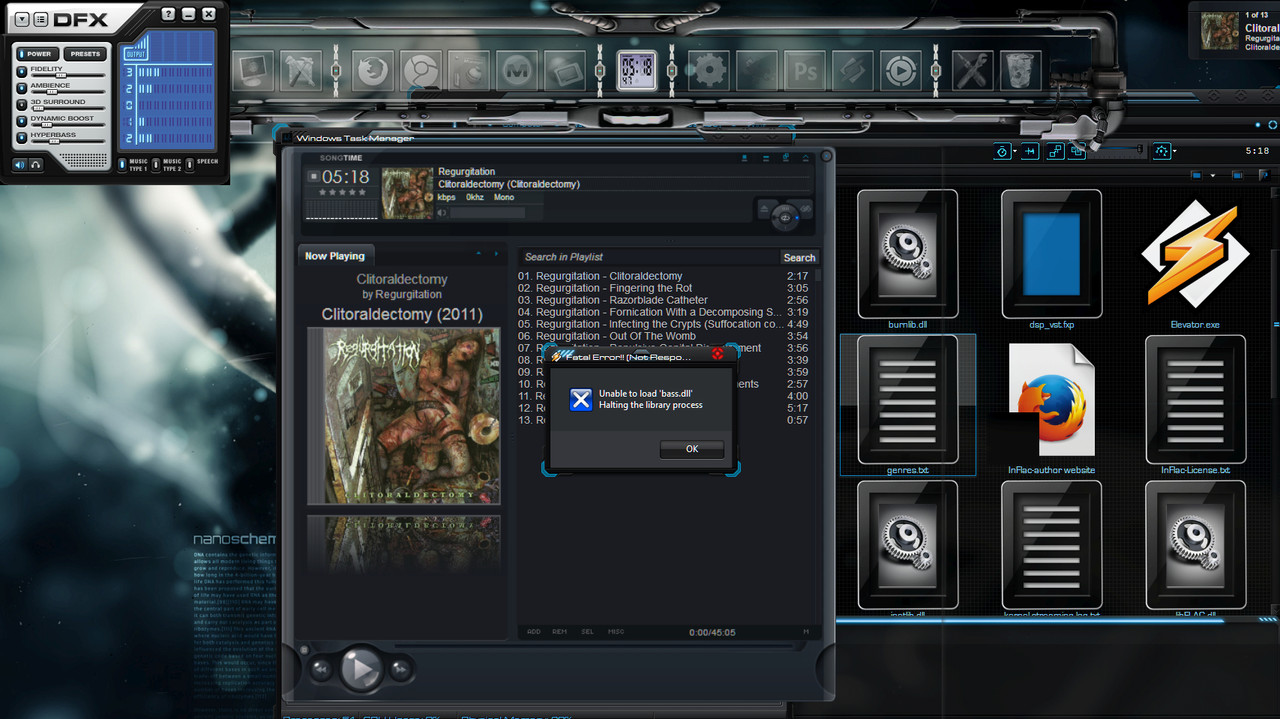Open the media player dock icon
The height and width of the screenshot is (719, 1280).
point(901,71)
